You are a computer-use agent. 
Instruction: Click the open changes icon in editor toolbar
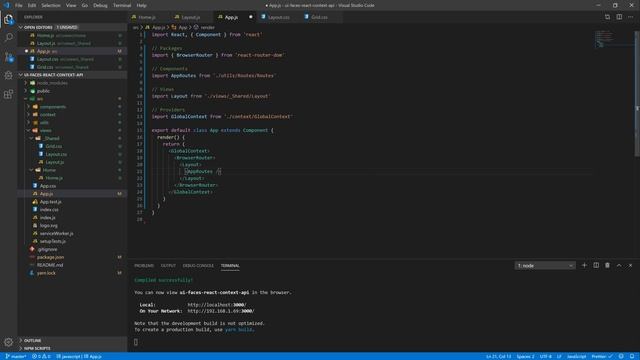coord(607,17)
